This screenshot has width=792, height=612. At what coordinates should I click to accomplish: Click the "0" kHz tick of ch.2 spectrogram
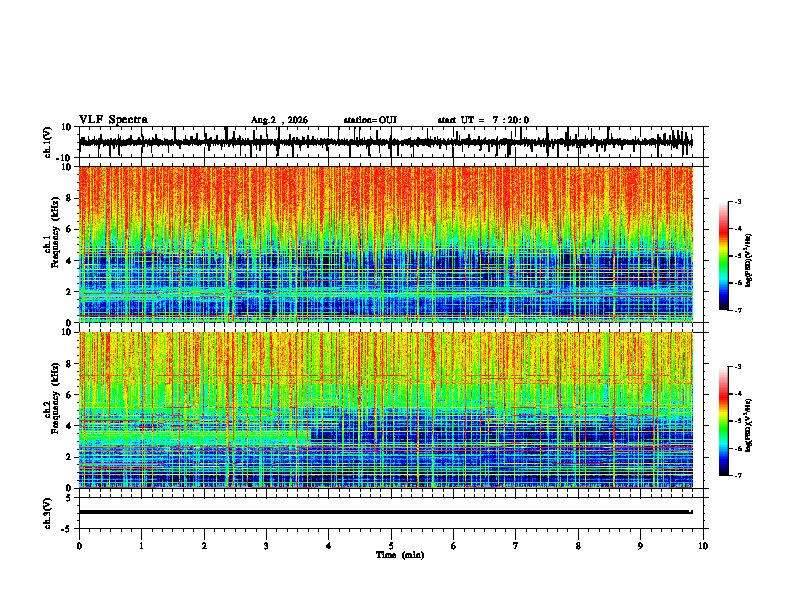[69, 488]
